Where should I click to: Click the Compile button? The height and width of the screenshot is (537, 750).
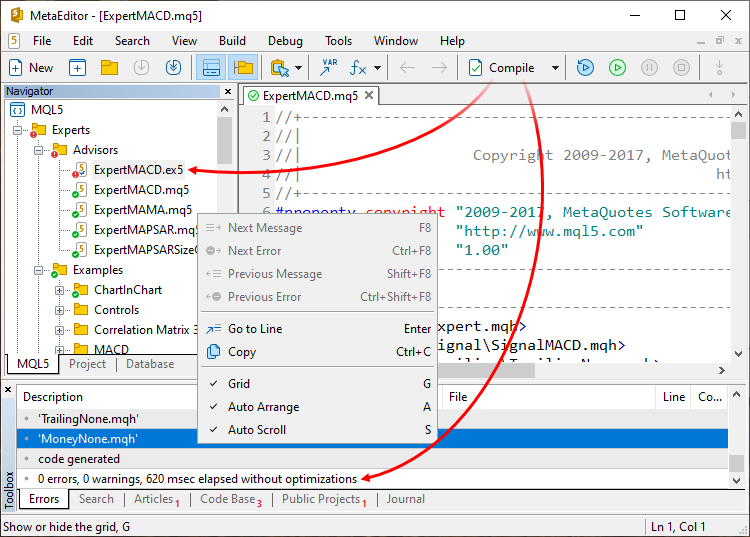point(502,68)
